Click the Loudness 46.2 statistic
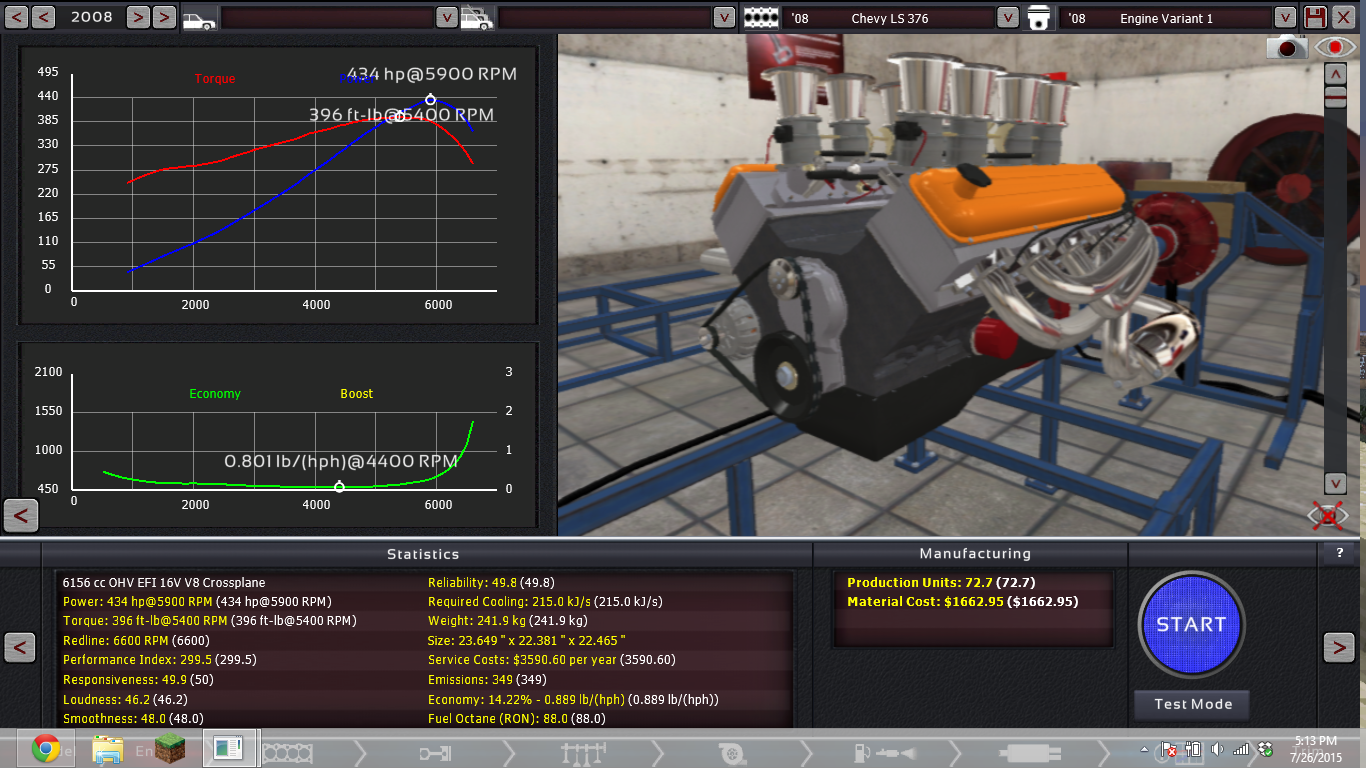The height and width of the screenshot is (768, 1366). [125, 699]
